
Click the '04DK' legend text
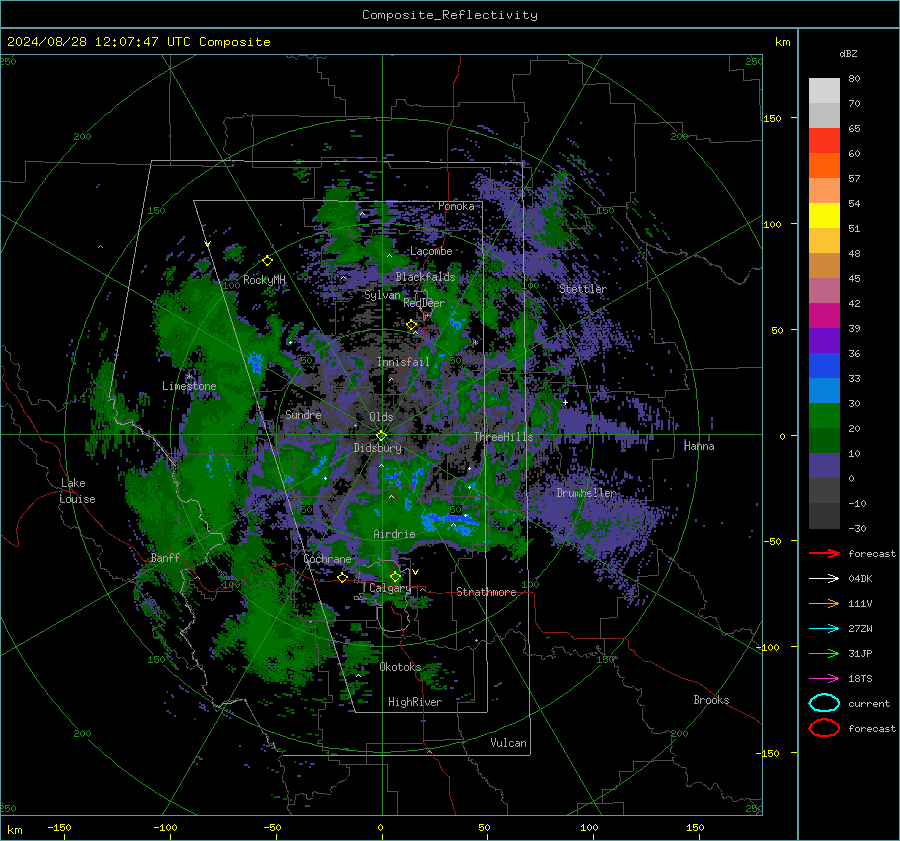tap(860, 579)
